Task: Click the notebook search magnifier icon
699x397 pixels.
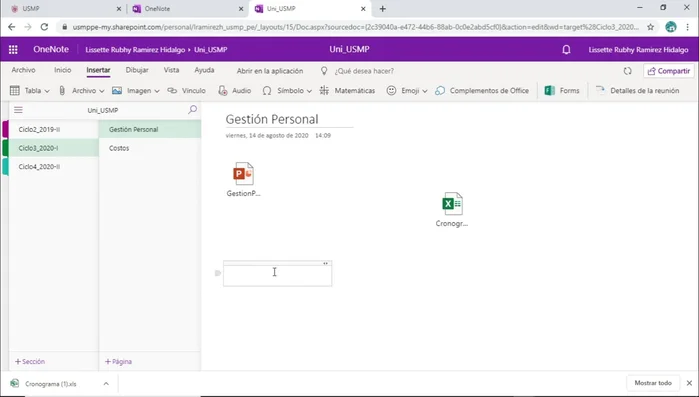Action: click(x=192, y=110)
